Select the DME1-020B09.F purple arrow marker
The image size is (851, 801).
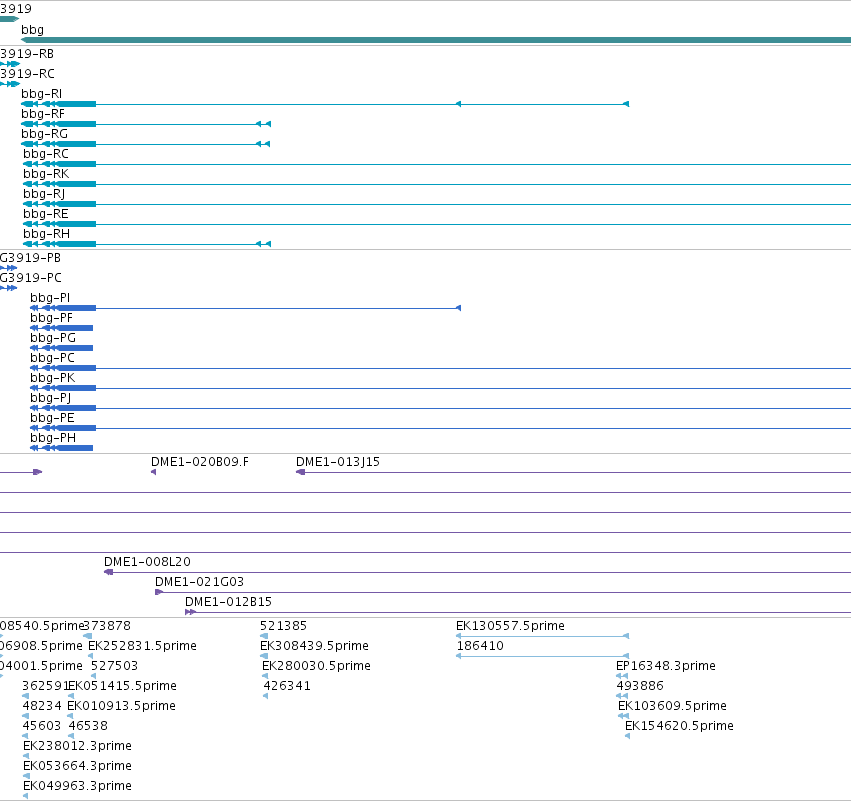coord(154,472)
